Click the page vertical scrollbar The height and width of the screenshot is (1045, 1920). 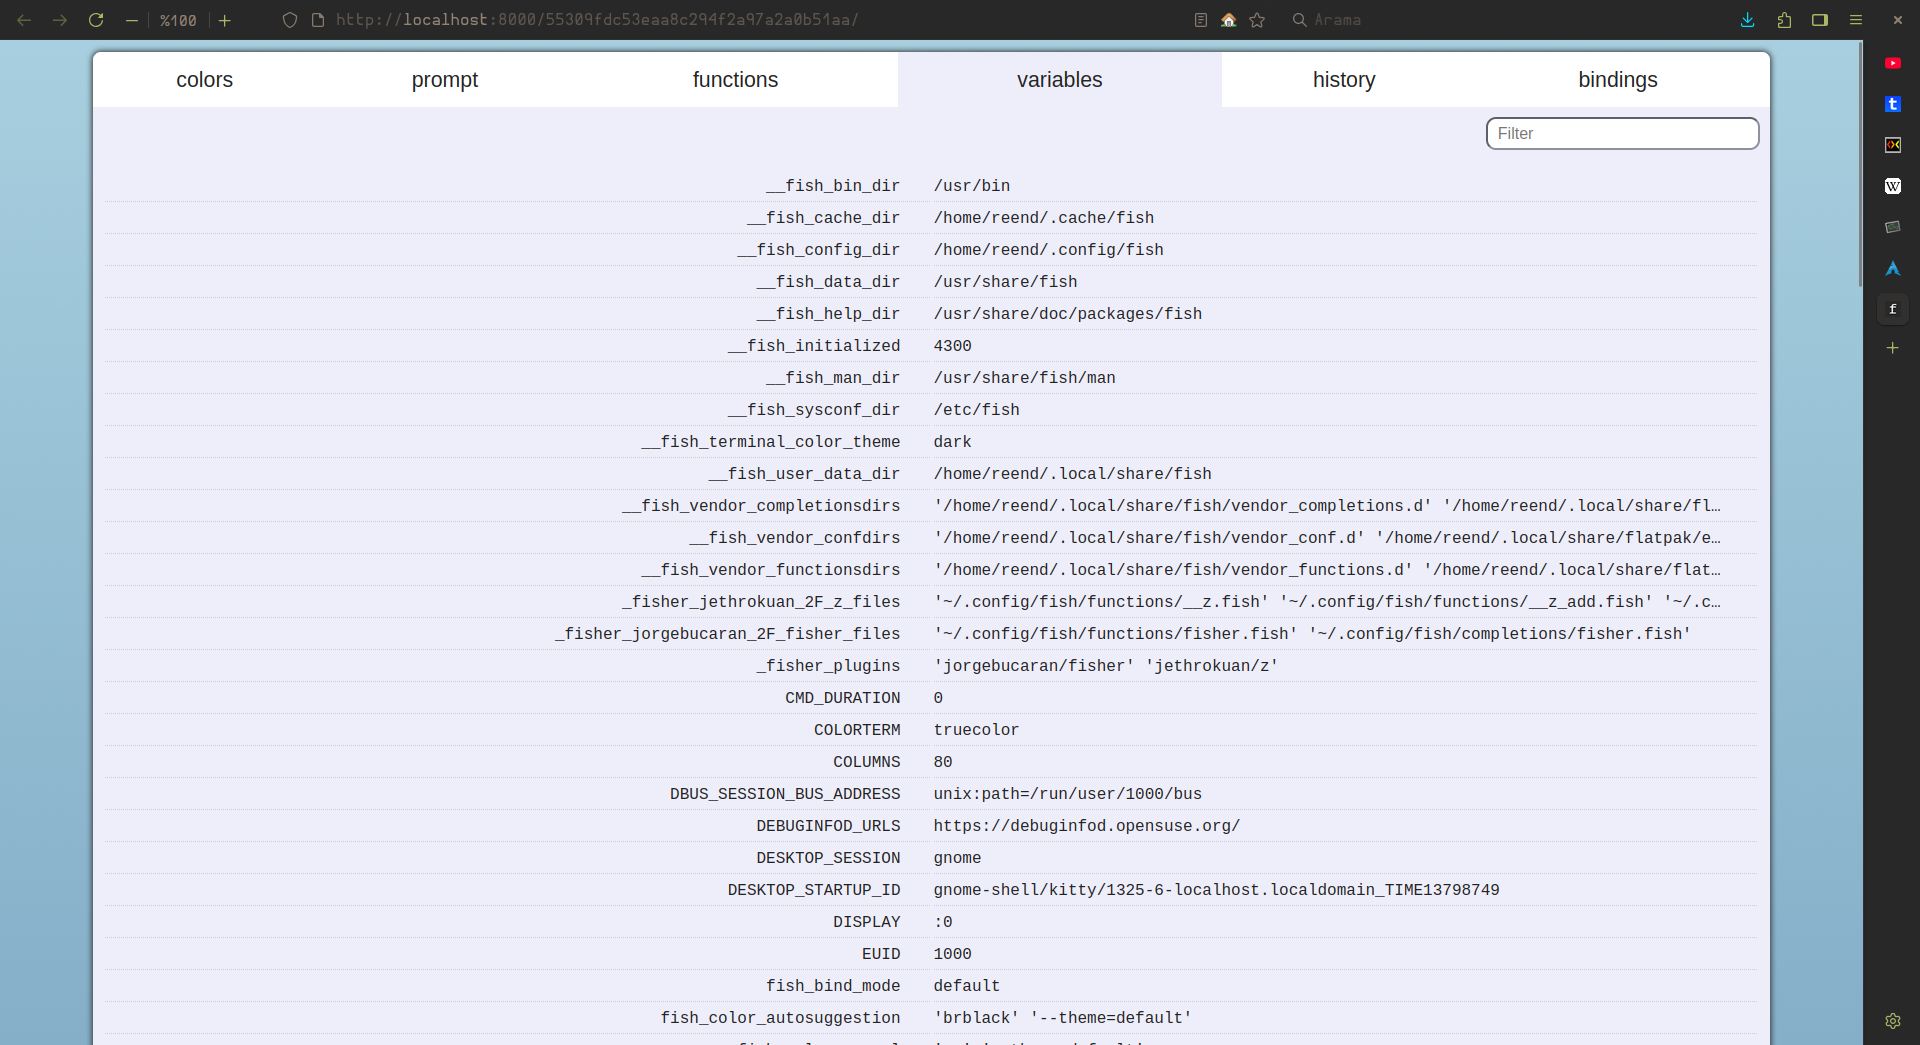pyautogui.click(x=1860, y=164)
